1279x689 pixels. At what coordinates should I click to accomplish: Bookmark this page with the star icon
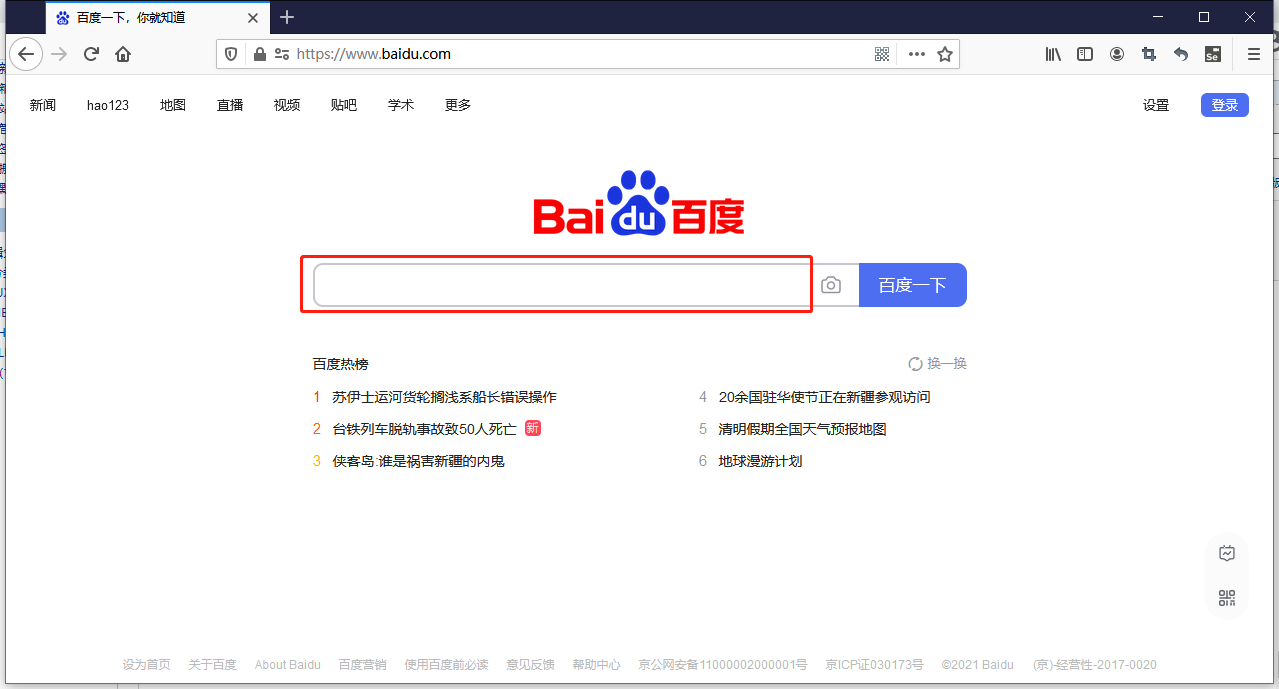coord(945,54)
